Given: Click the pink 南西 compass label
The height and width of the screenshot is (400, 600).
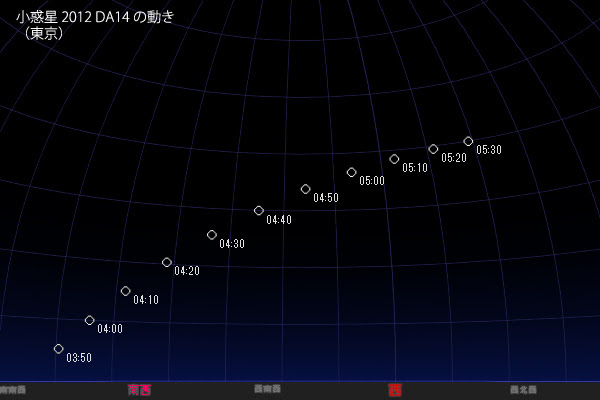Looking at the screenshot, I should [x=139, y=390].
